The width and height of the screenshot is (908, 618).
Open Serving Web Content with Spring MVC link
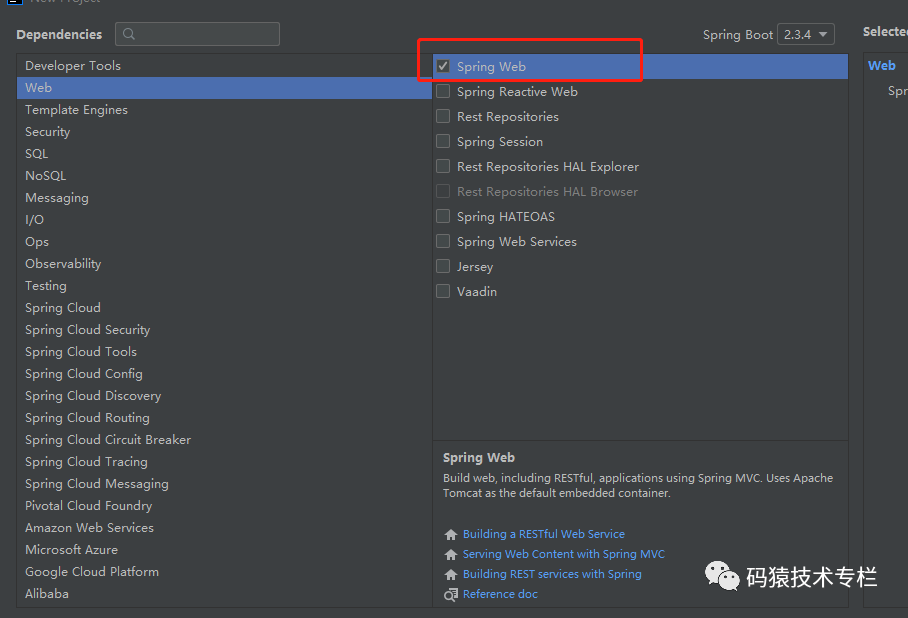[563, 554]
